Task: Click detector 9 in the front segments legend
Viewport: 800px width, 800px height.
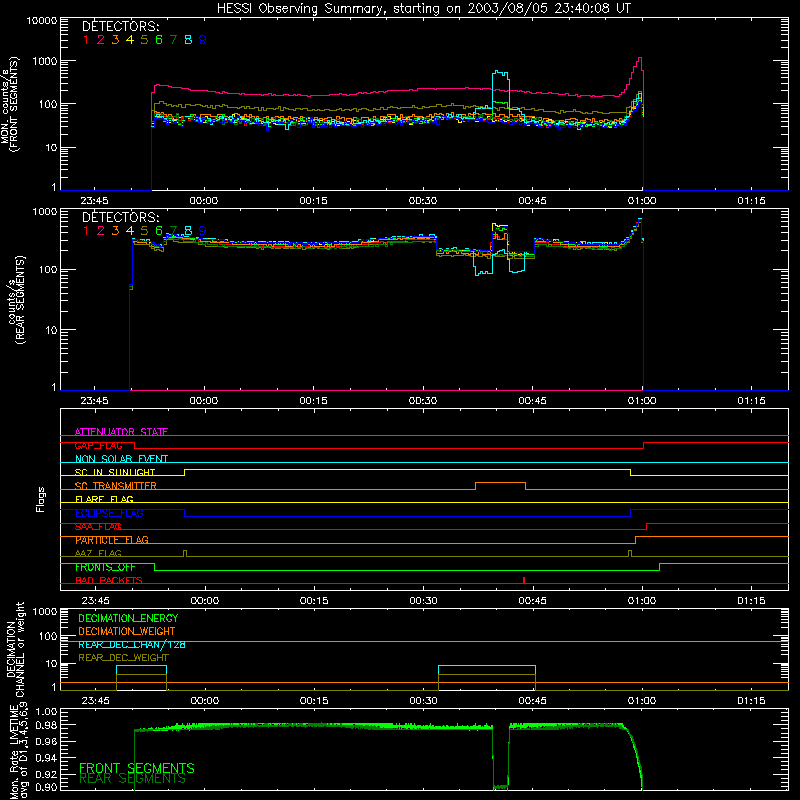Action: 203,40
